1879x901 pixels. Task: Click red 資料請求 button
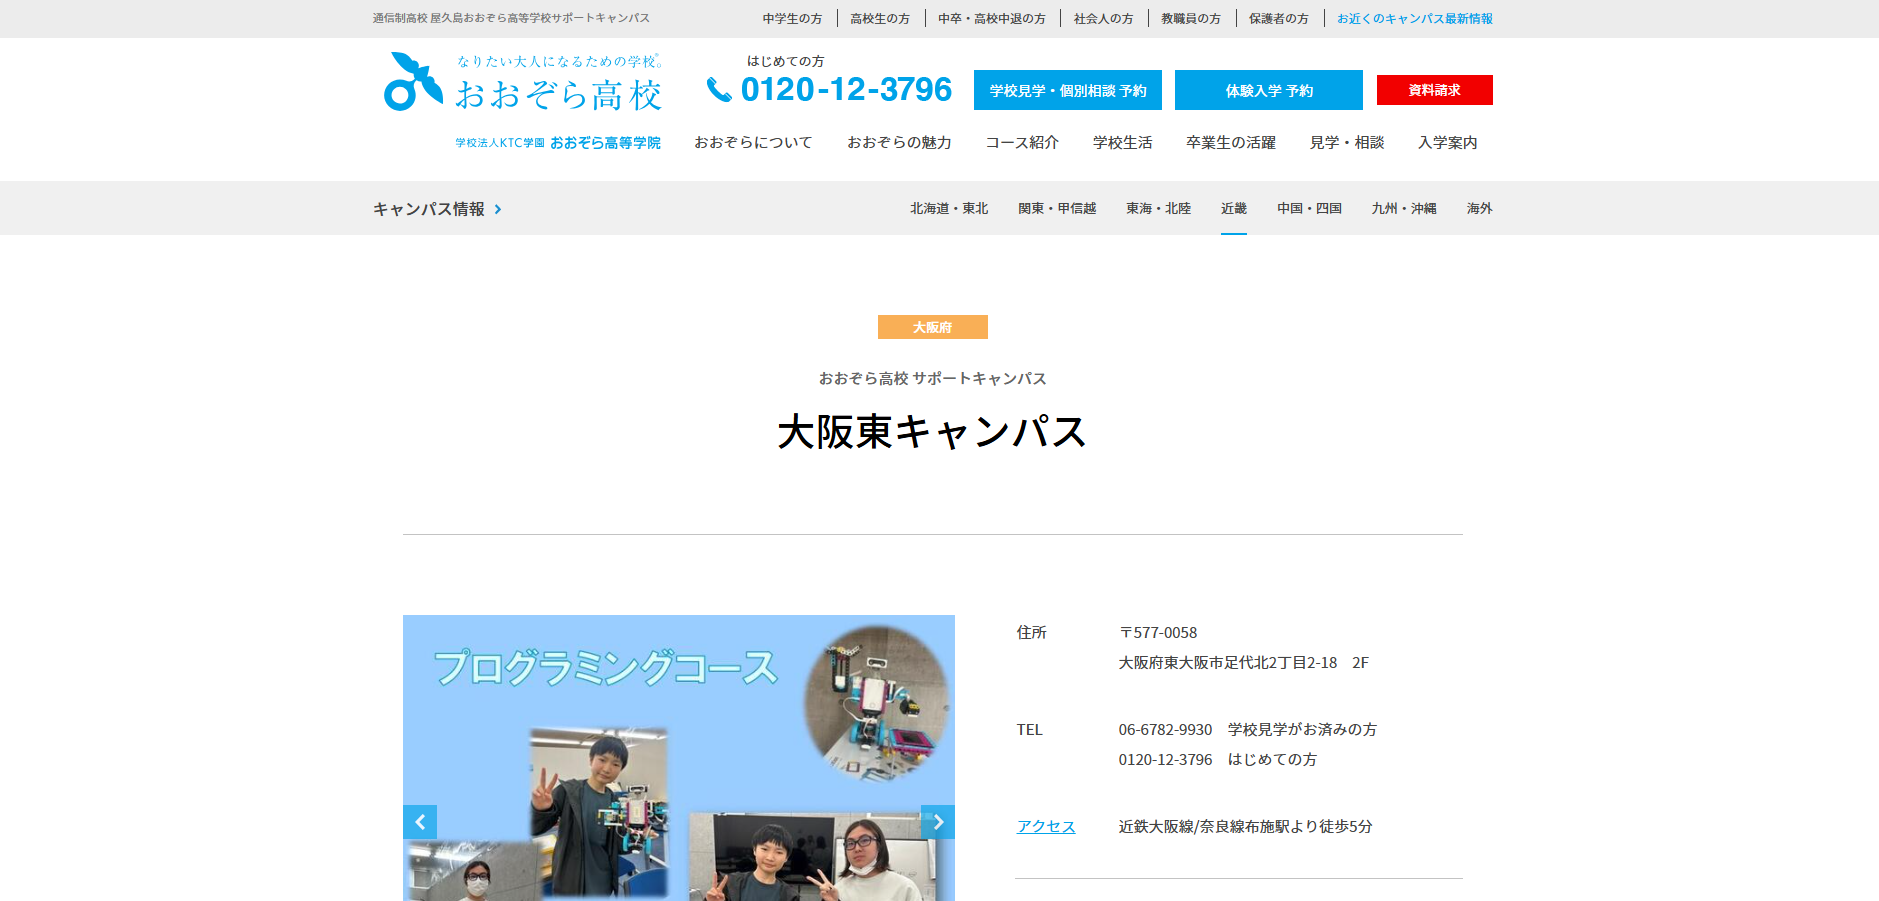(1435, 90)
